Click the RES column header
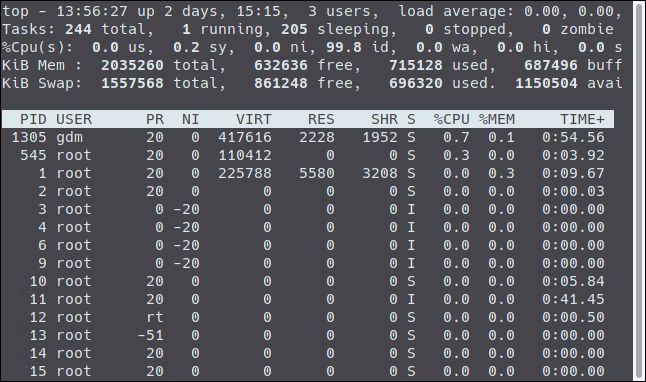Screen dimensions: 646x382 321,119
